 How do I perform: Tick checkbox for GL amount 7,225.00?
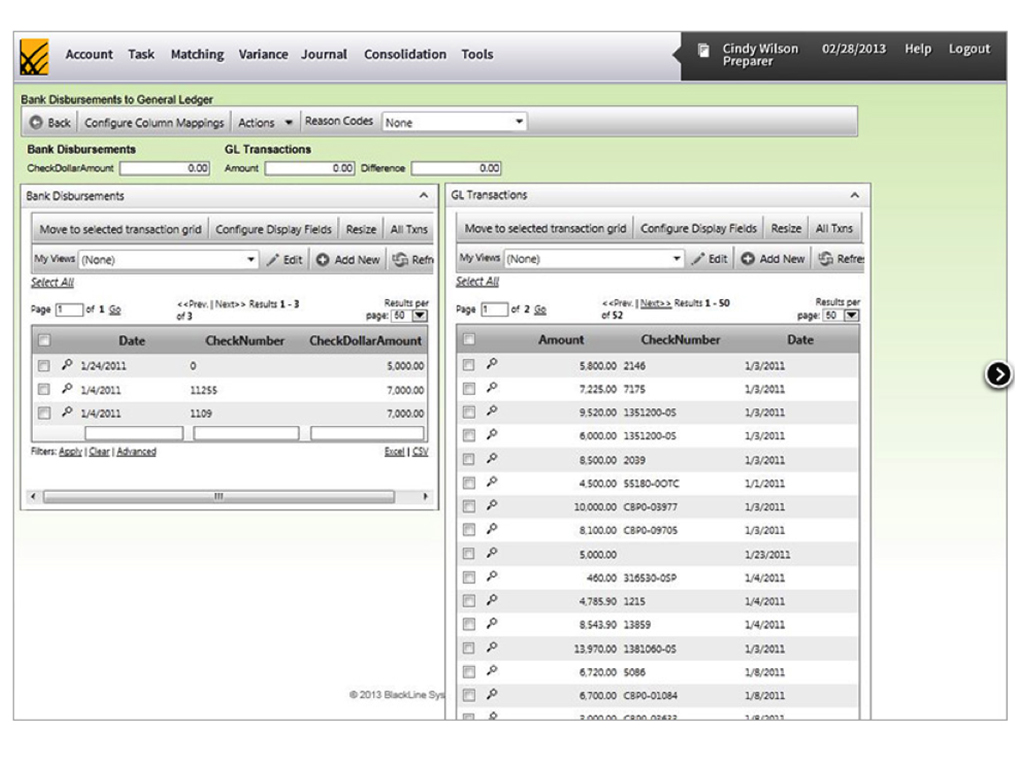[469, 389]
